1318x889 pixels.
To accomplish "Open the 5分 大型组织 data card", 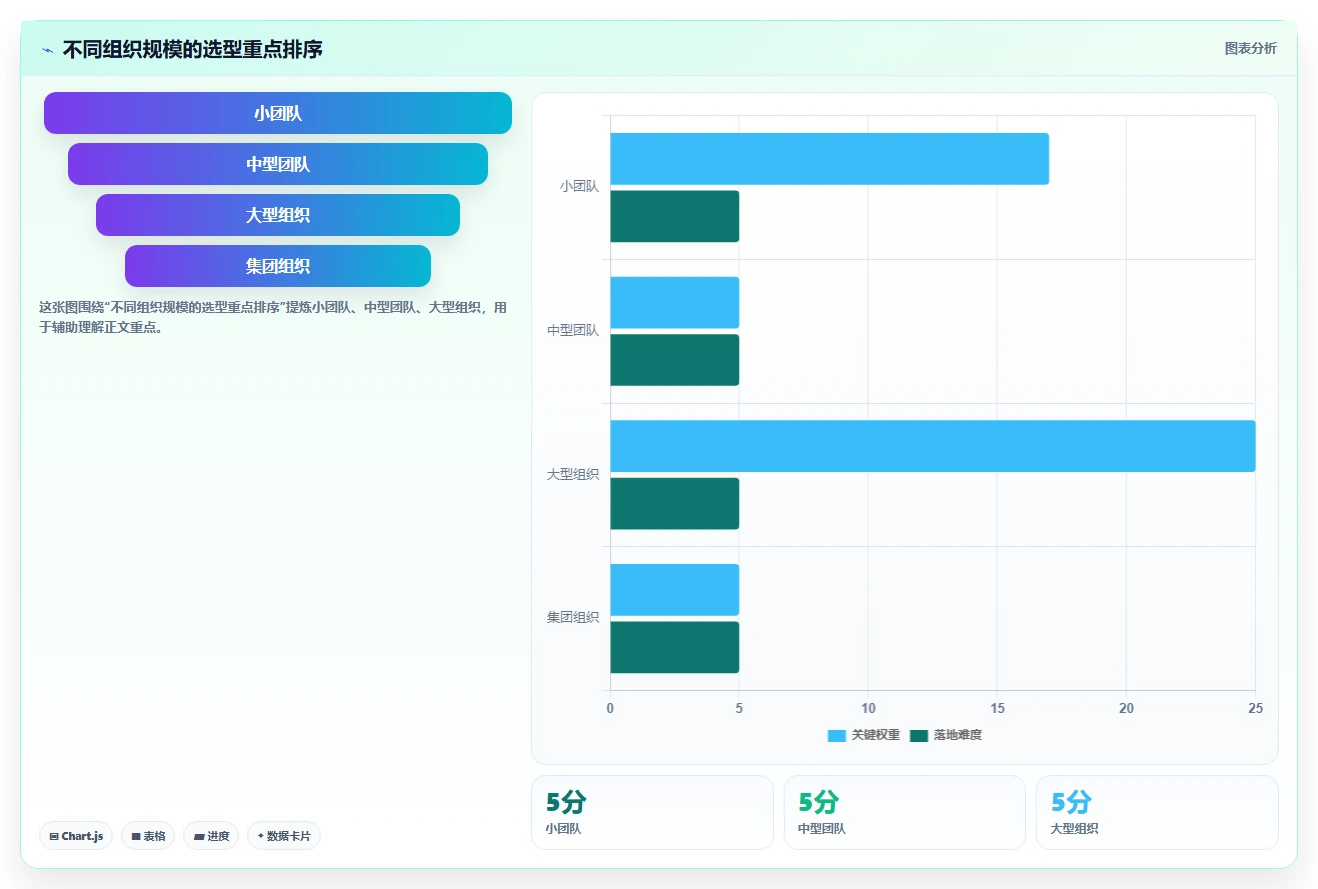I will [x=1157, y=812].
